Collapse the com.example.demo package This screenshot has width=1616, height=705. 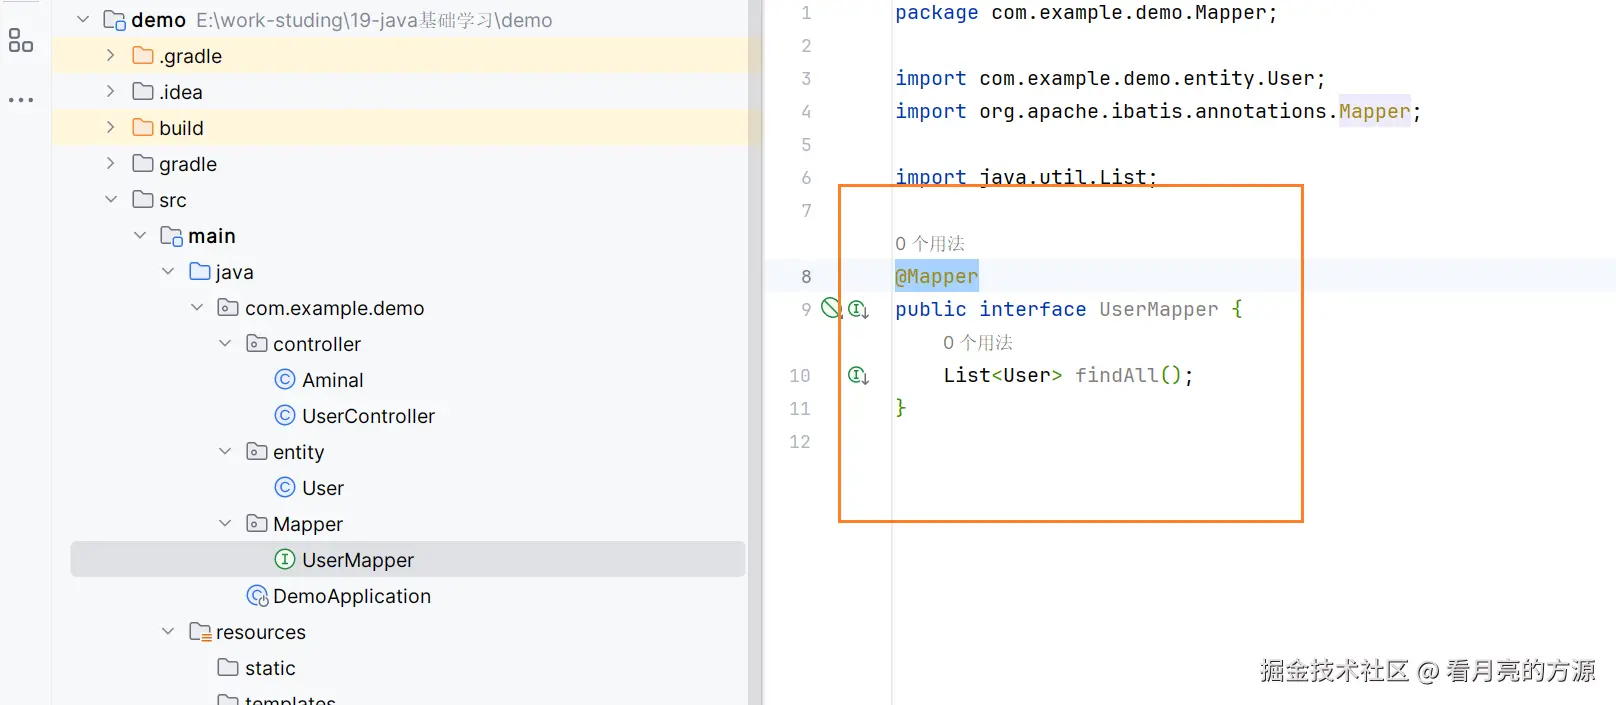(197, 308)
